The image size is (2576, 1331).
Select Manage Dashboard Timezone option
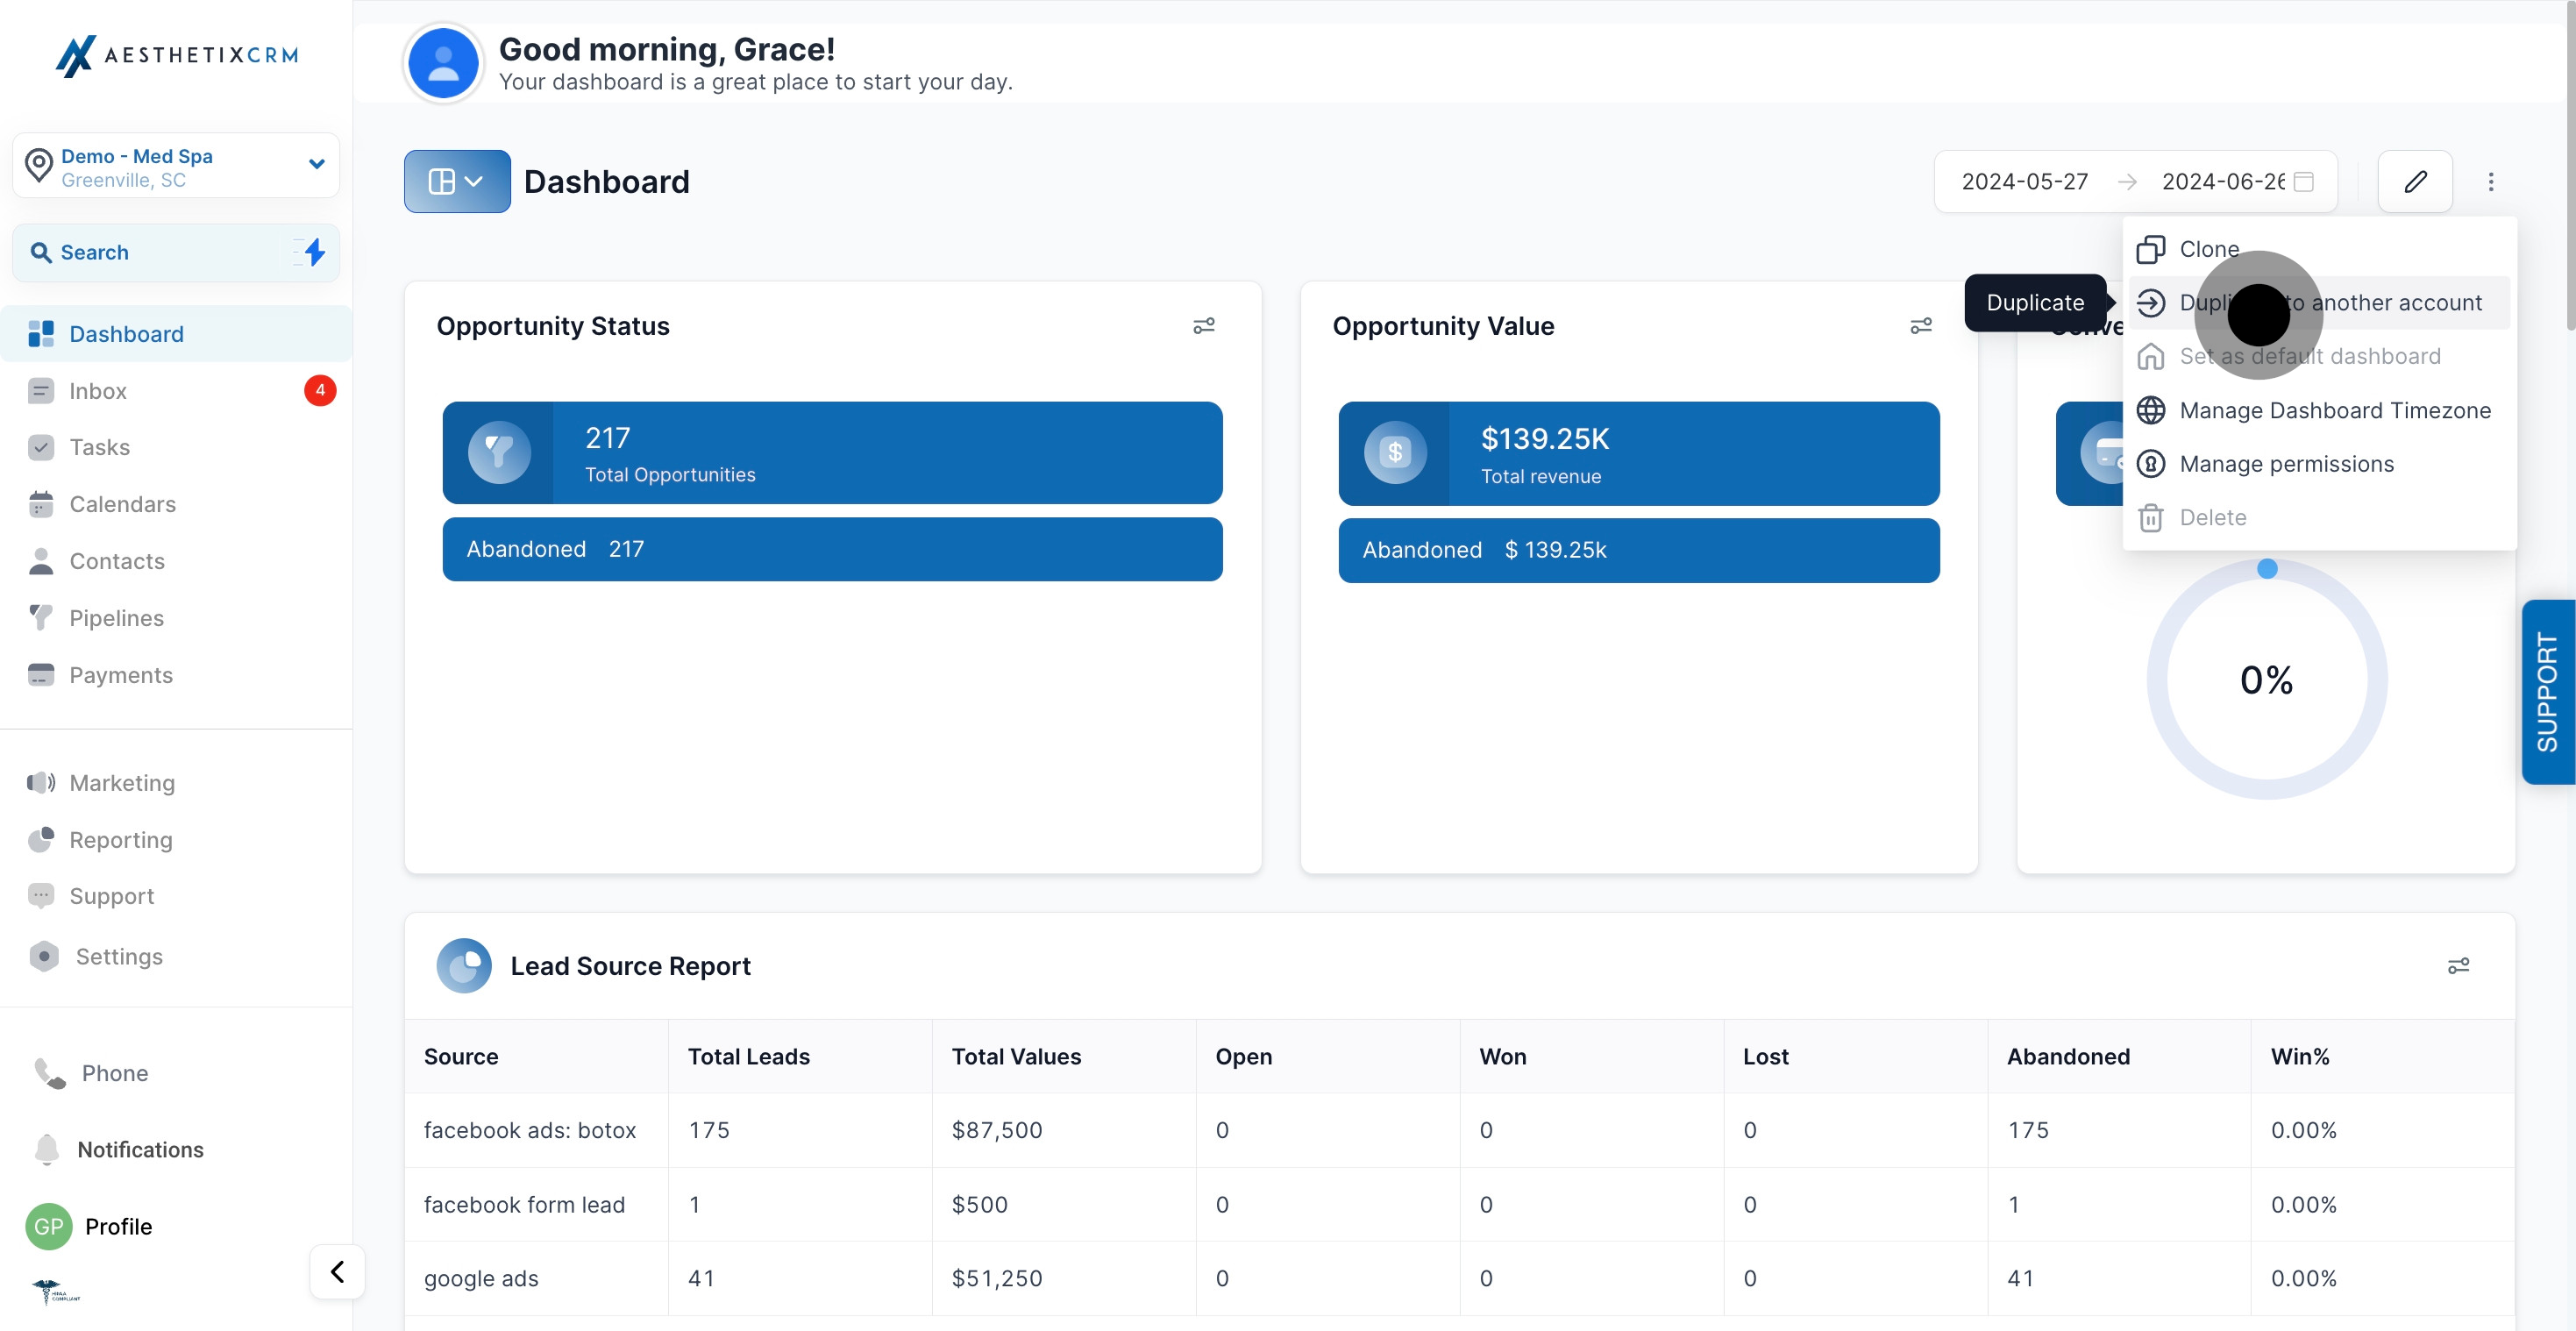tap(2333, 410)
